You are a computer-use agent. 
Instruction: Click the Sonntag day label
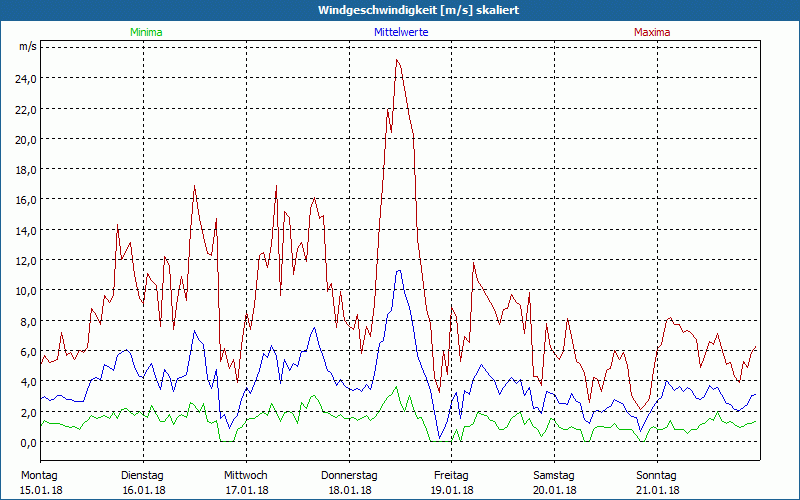coord(657,476)
